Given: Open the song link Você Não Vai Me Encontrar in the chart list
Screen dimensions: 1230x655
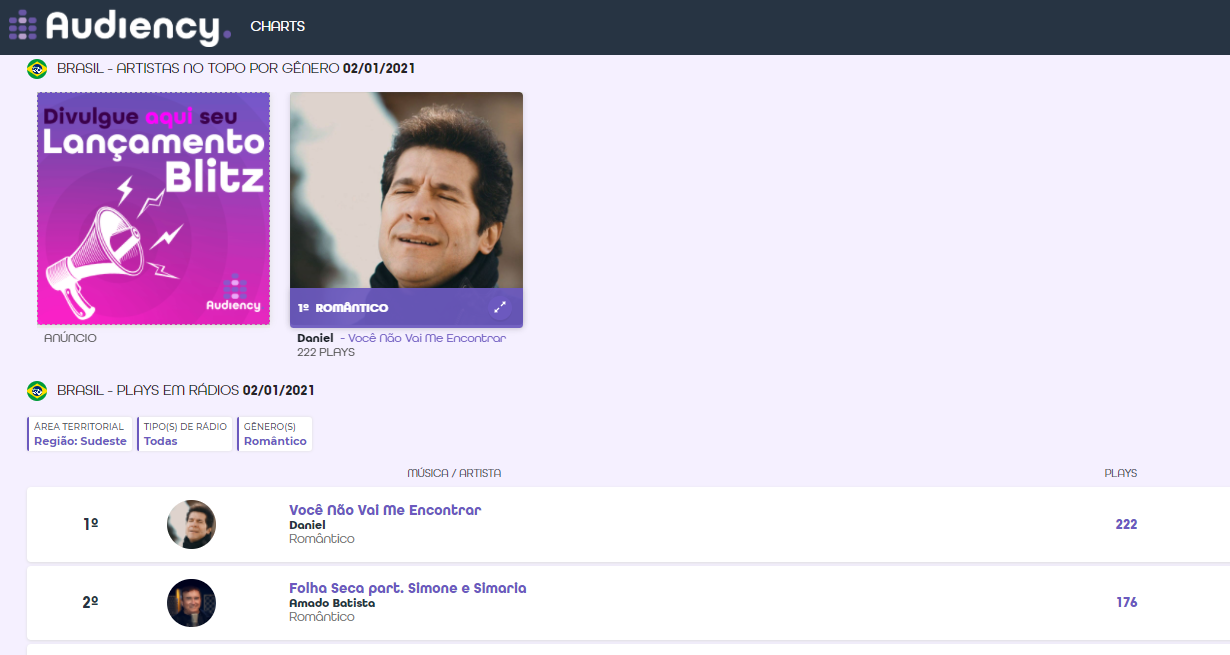Looking at the screenshot, I should pyautogui.click(x=385, y=510).
